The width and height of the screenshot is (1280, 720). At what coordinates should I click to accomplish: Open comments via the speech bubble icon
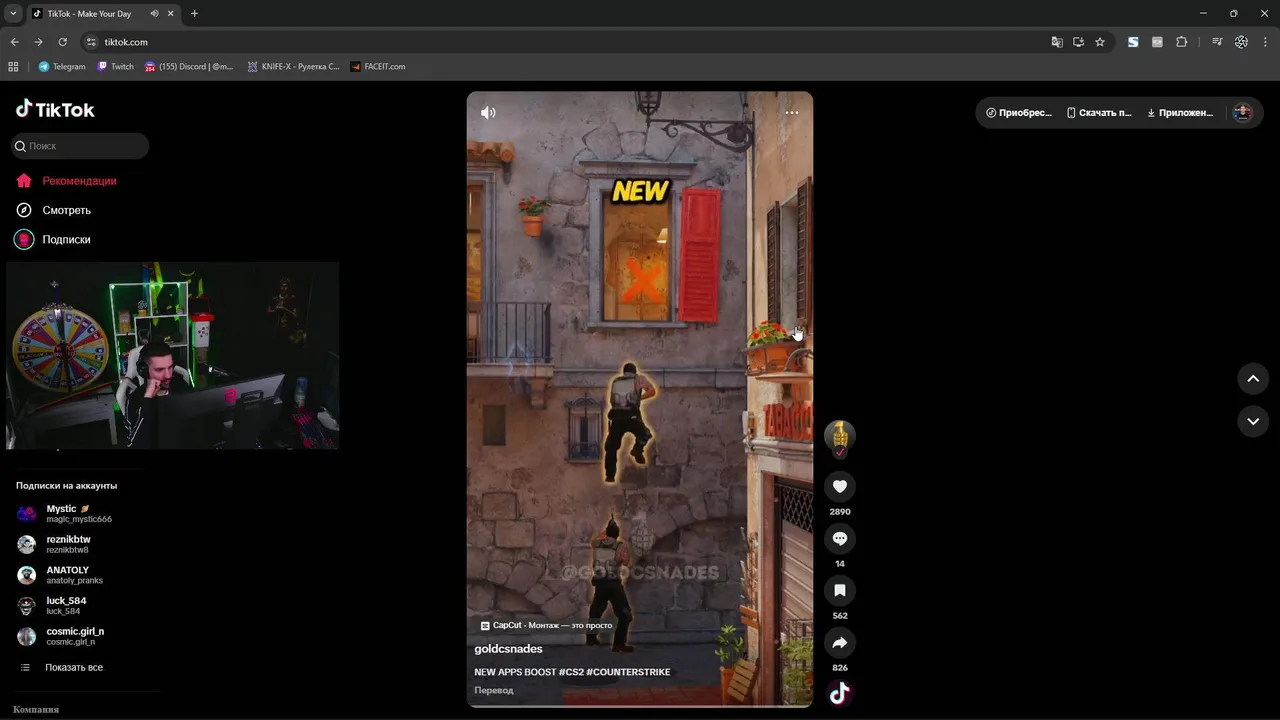click(x=840, y=538)
